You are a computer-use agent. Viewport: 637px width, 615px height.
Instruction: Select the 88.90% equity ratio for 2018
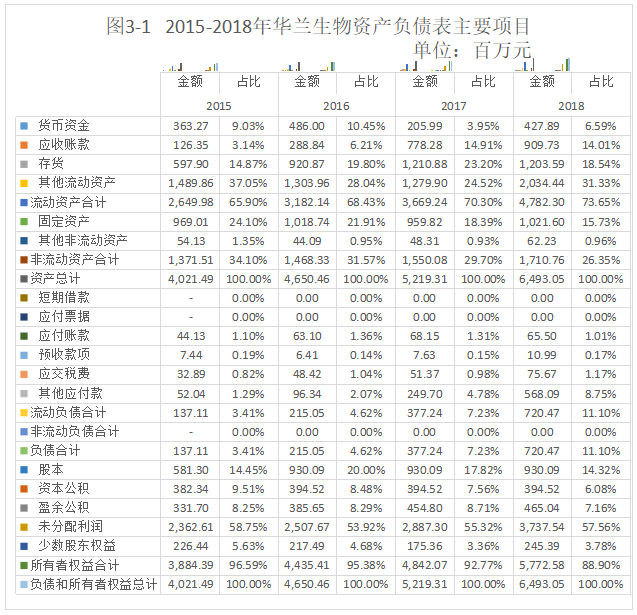coord(601,565)
